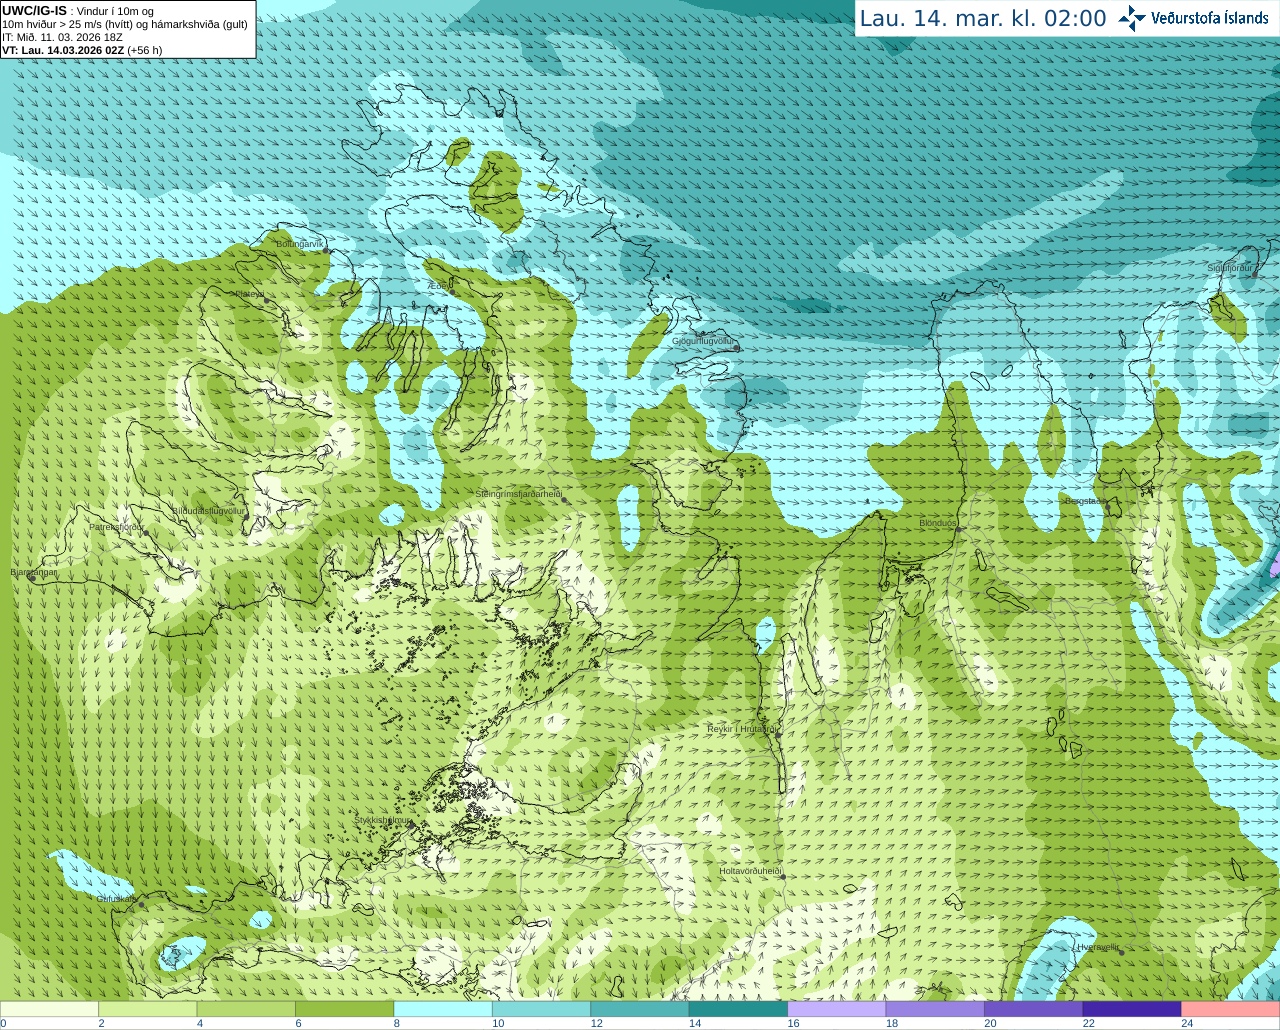
Task: Click the 10m hviður gust description line
Action: pos(125,24)
